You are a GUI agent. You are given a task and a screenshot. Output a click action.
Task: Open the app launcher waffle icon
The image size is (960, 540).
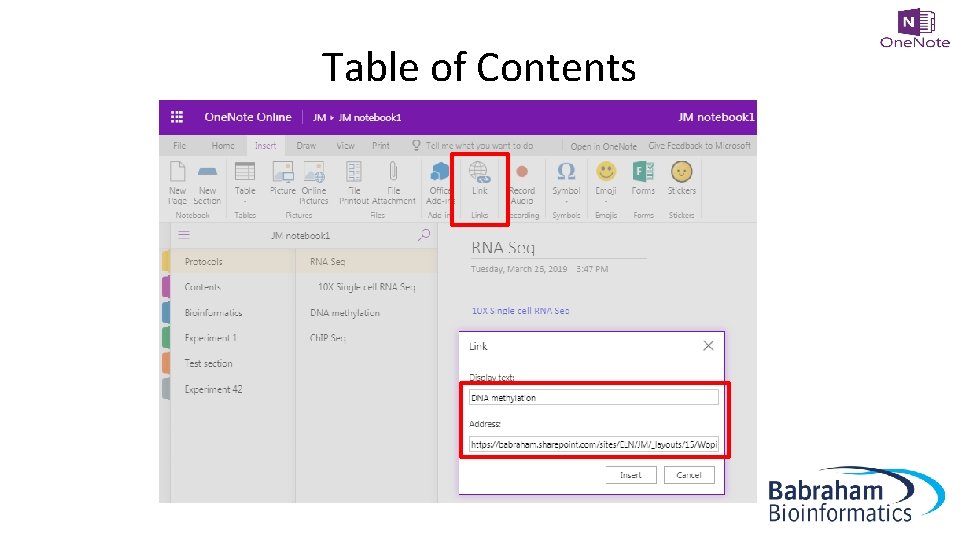(x=177, y=117)
